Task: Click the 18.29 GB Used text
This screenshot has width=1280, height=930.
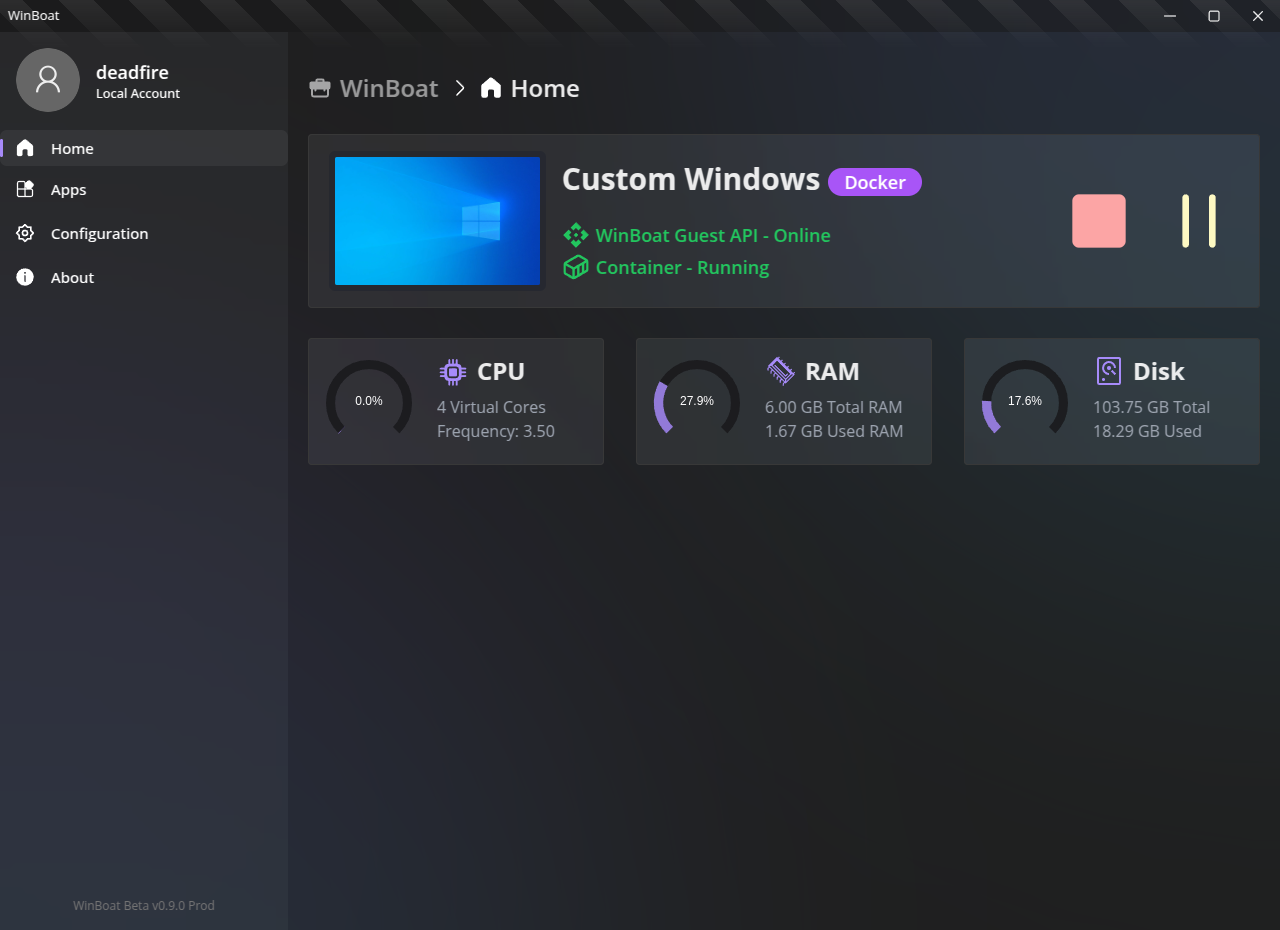Action: (1147, 431)
